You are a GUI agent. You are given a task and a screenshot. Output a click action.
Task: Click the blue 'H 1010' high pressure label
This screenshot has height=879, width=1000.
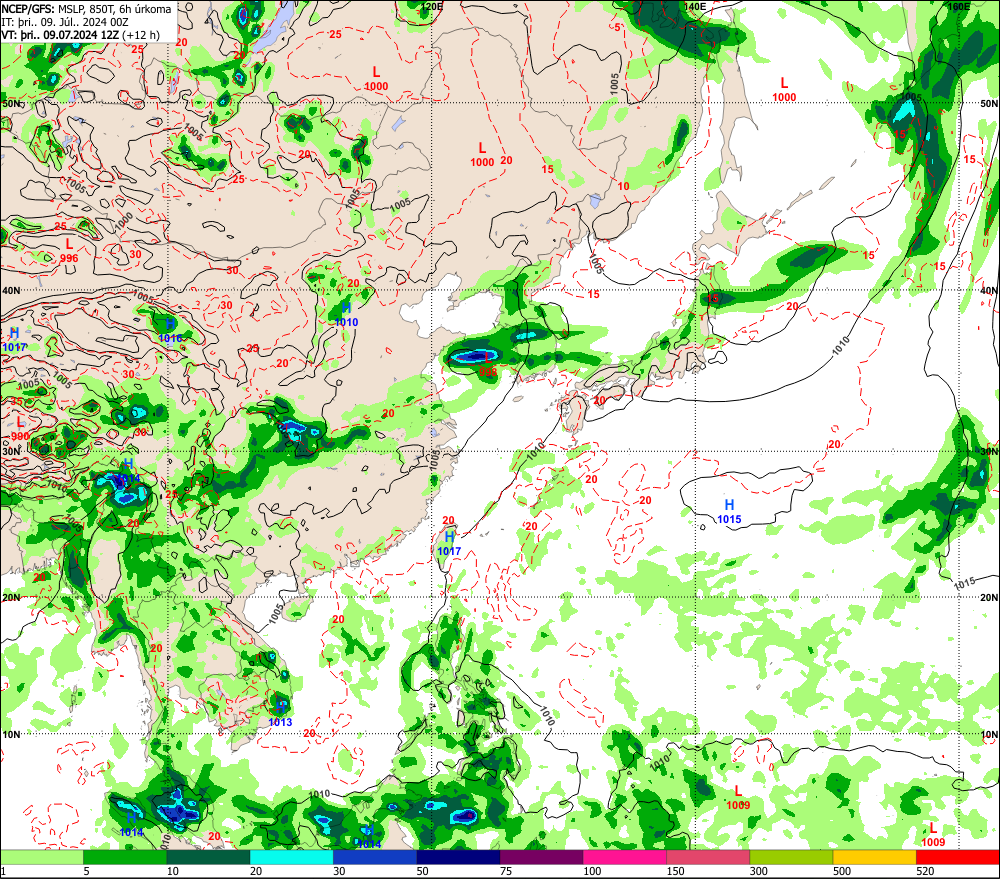346,315
